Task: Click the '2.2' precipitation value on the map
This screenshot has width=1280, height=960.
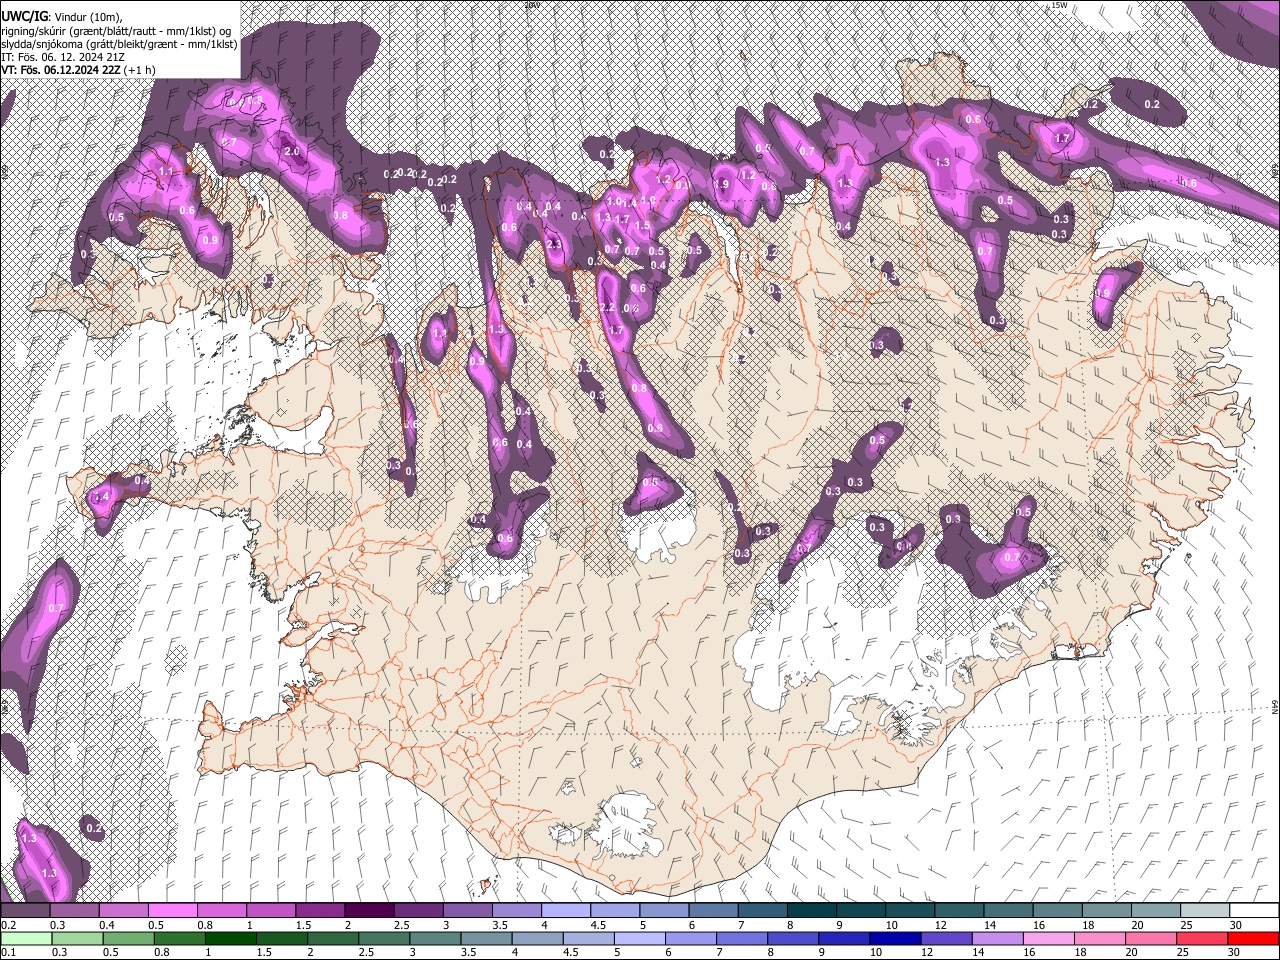Action: (x=607, y=308)
